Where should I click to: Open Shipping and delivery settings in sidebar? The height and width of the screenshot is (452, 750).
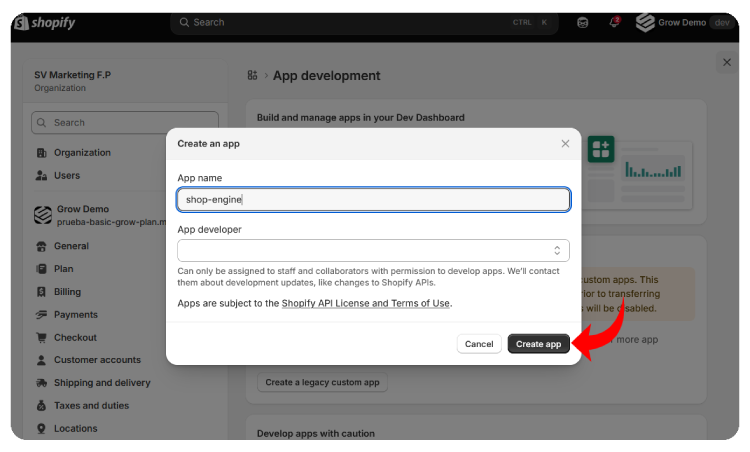point(102,383)
